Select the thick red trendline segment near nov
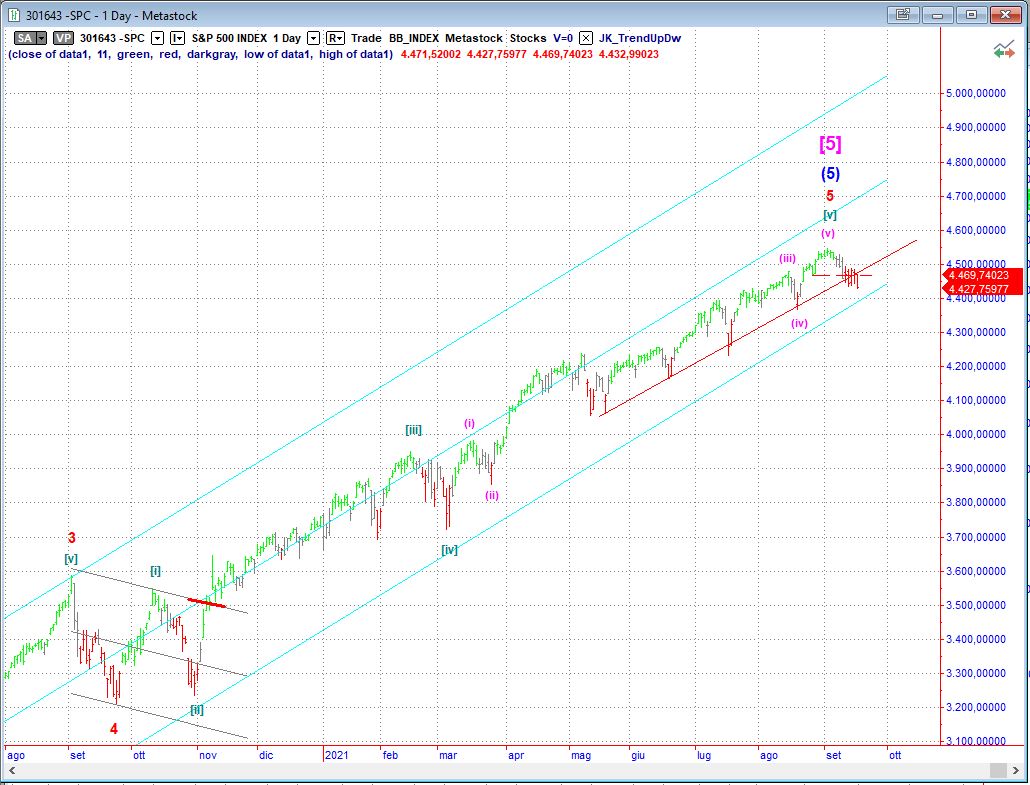Screen dimensions: 1030x785 point(206,602)
